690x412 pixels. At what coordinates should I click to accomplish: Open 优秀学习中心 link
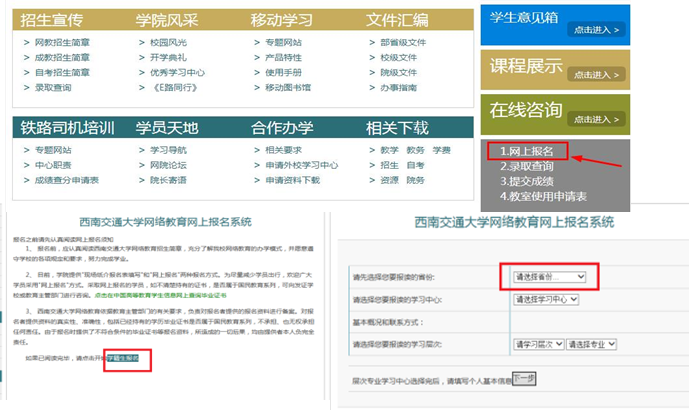[x=177, y=73]
